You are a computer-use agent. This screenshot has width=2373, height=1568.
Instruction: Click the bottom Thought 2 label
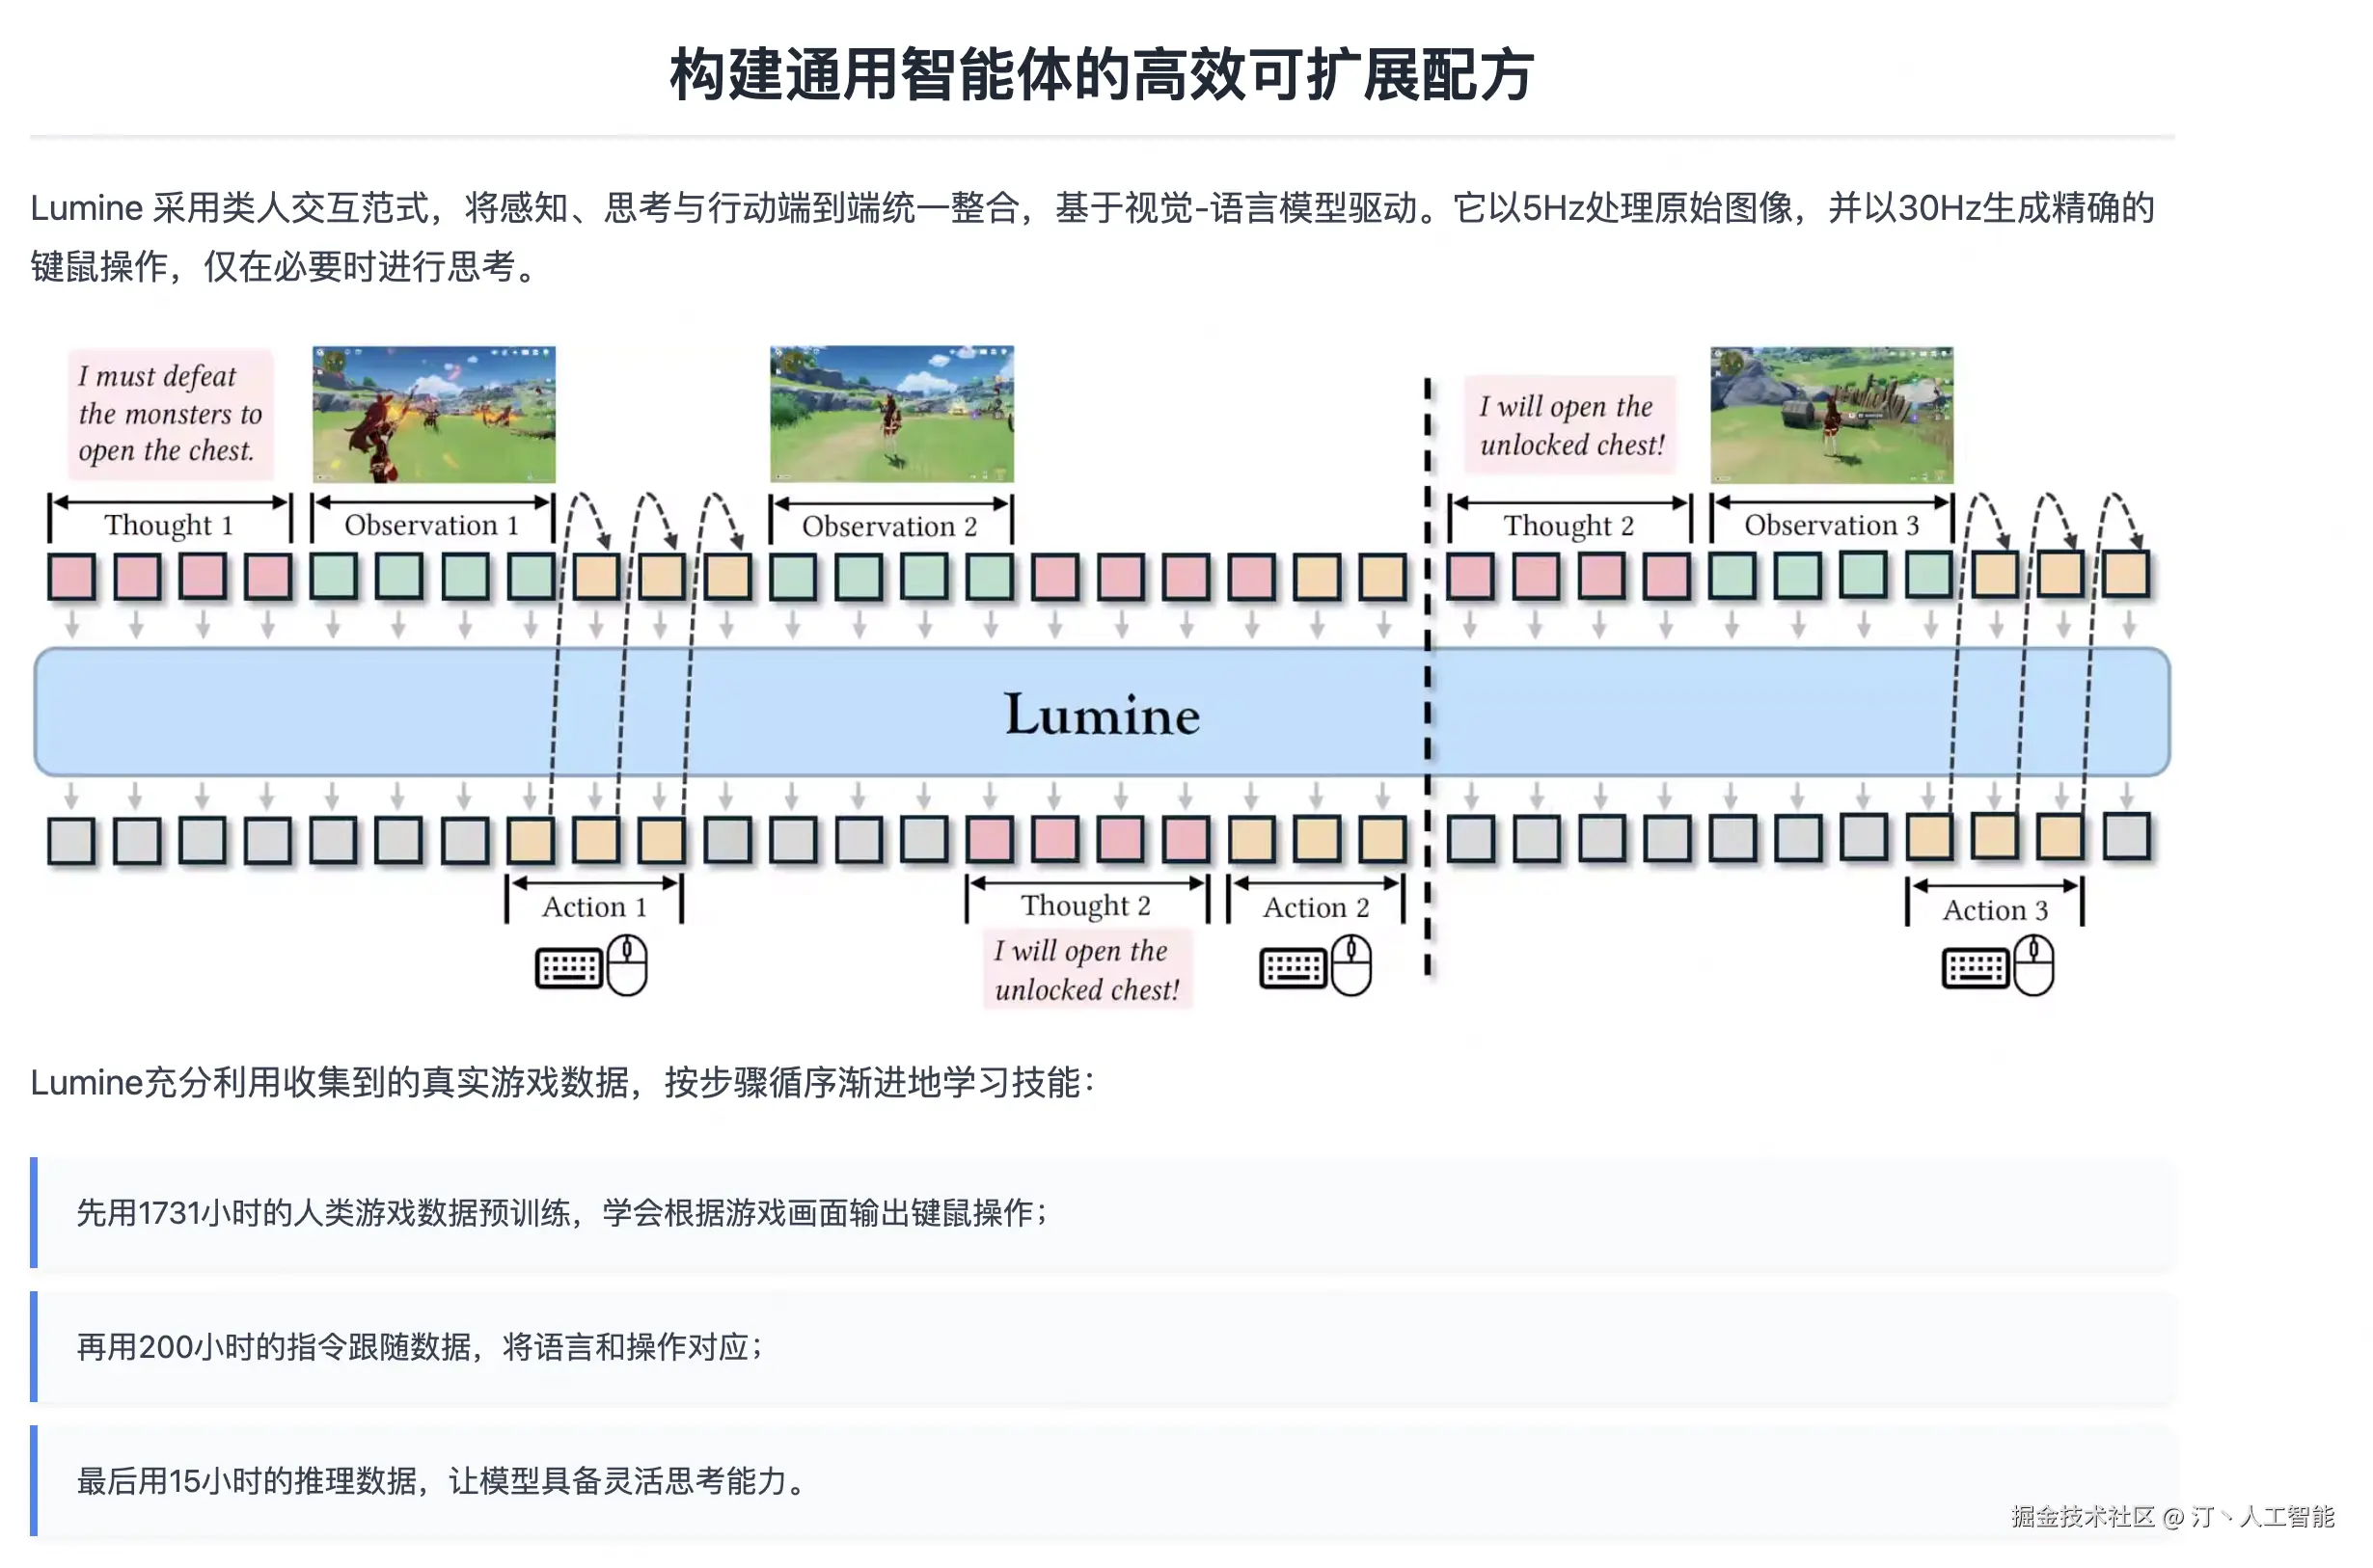[x=1085, y=905]
